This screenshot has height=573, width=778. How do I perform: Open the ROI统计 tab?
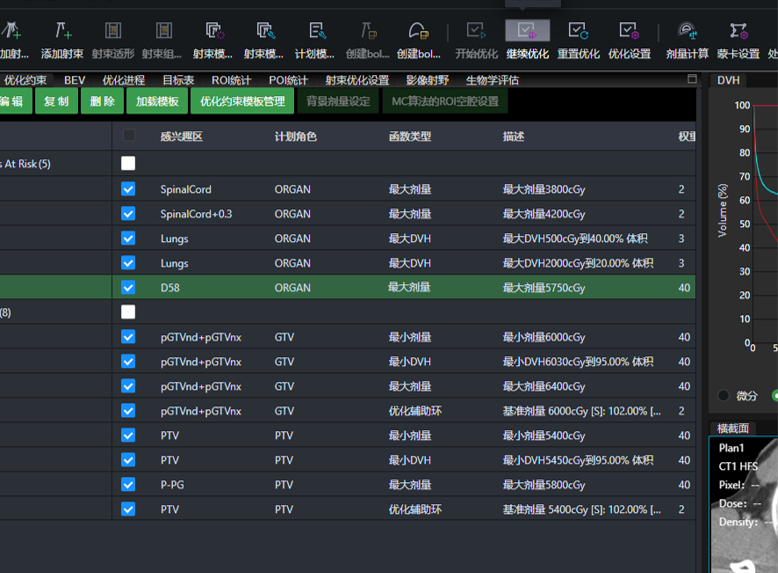point(231,80)
